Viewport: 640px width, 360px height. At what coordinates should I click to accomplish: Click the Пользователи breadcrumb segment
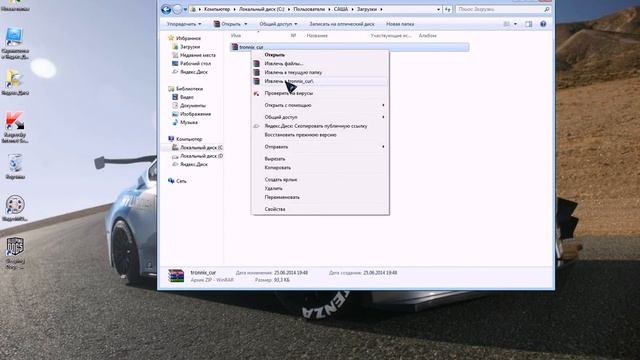pos(309,9)
